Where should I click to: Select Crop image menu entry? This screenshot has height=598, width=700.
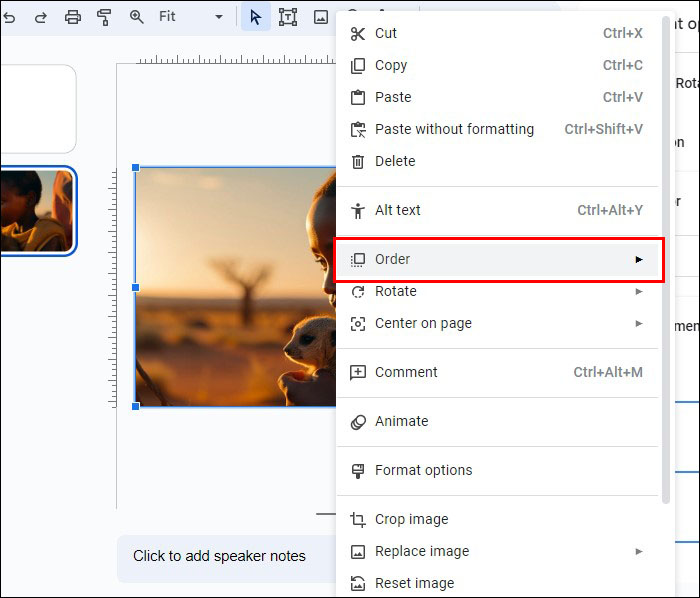tap(497, 519)
